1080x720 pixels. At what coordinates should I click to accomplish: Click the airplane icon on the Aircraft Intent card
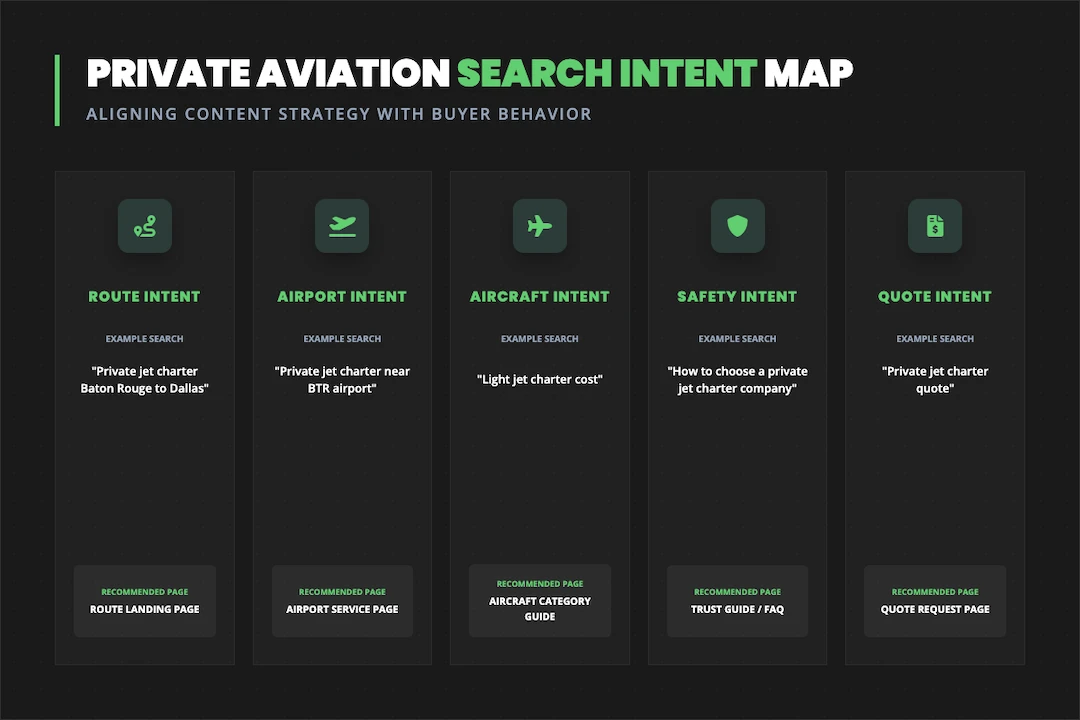pyautogui.click(x=540, y=226)
